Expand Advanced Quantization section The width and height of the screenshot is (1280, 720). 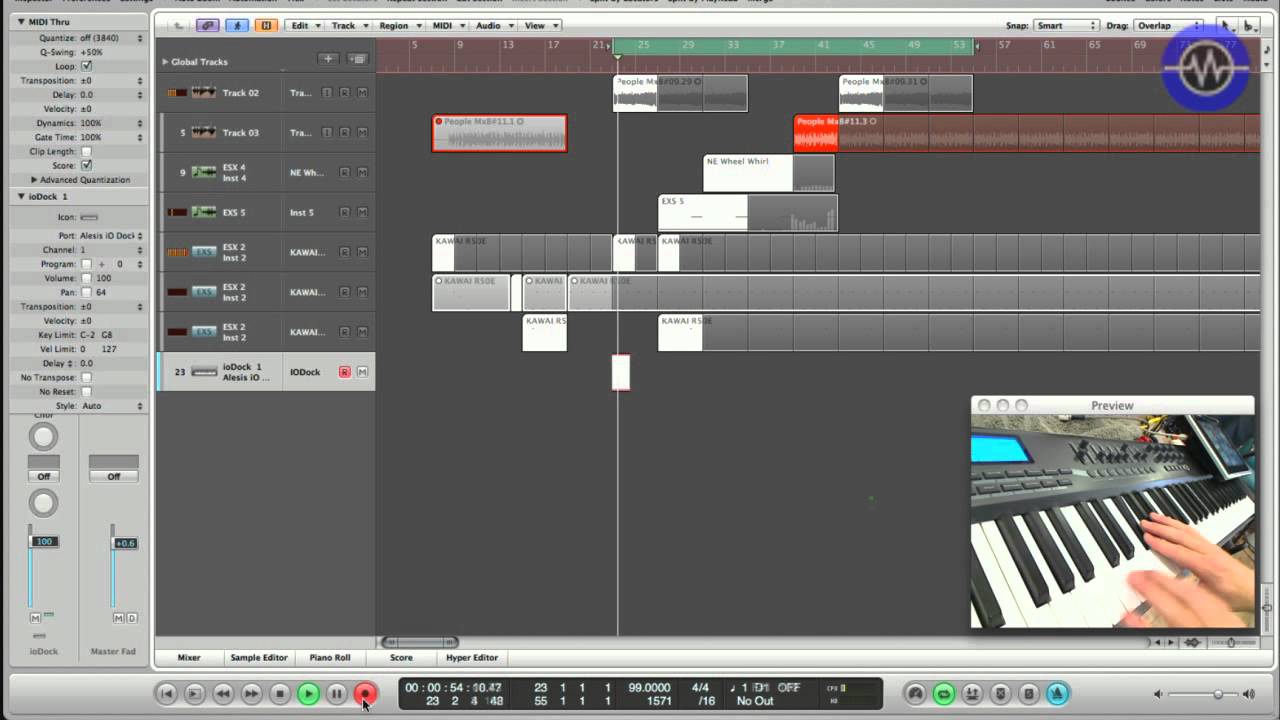(x=33, y=180)
